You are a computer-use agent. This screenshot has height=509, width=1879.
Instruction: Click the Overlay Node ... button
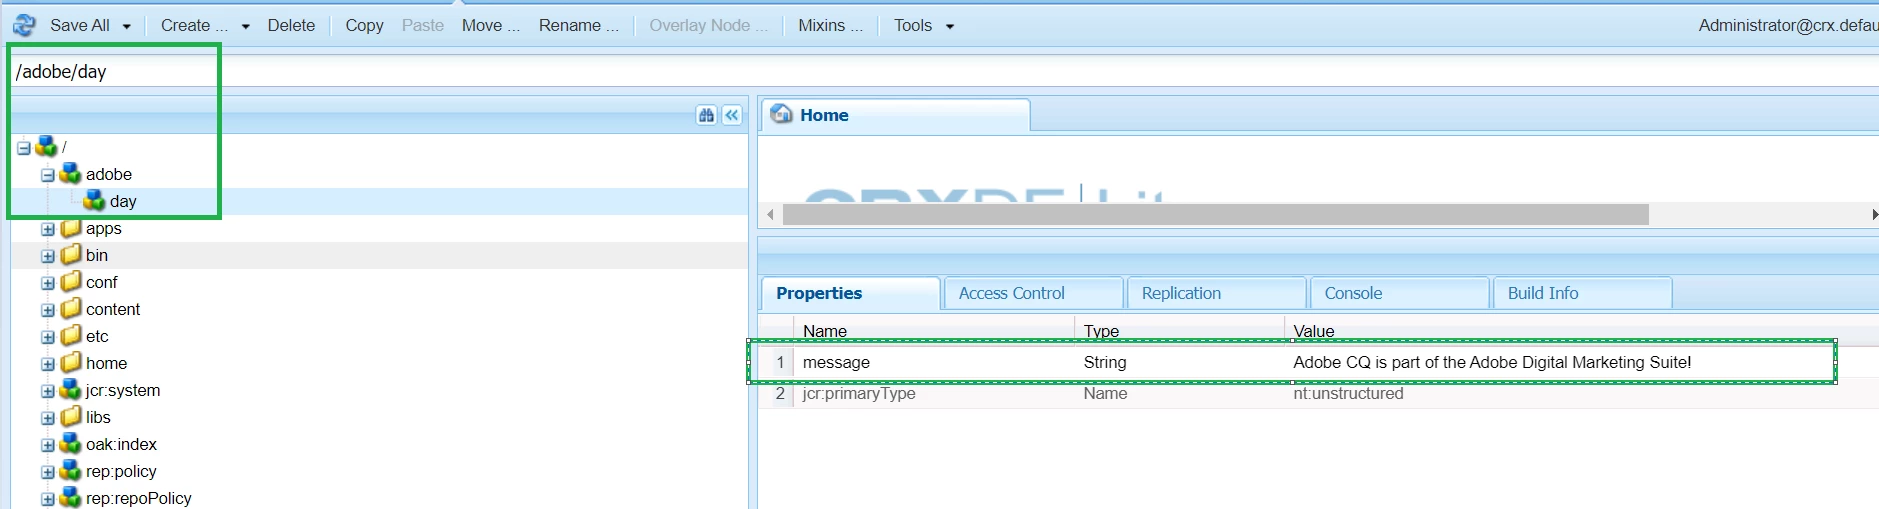[709, 25]
